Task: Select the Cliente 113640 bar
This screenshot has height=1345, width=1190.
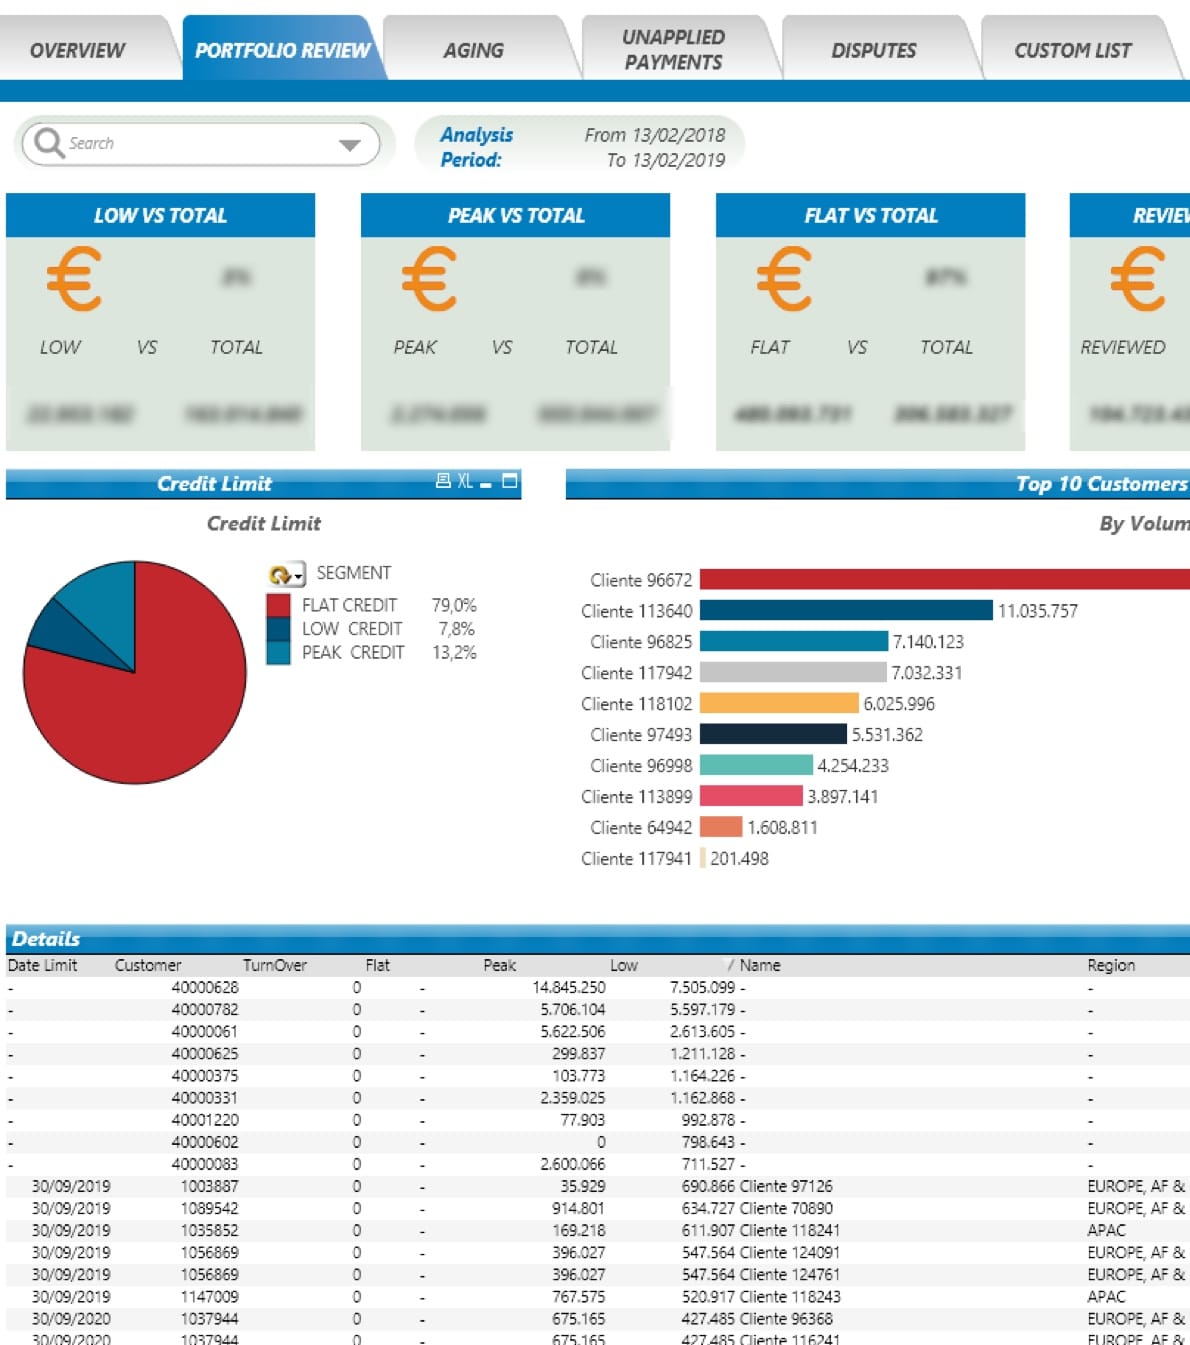Action: click(846, 611)
